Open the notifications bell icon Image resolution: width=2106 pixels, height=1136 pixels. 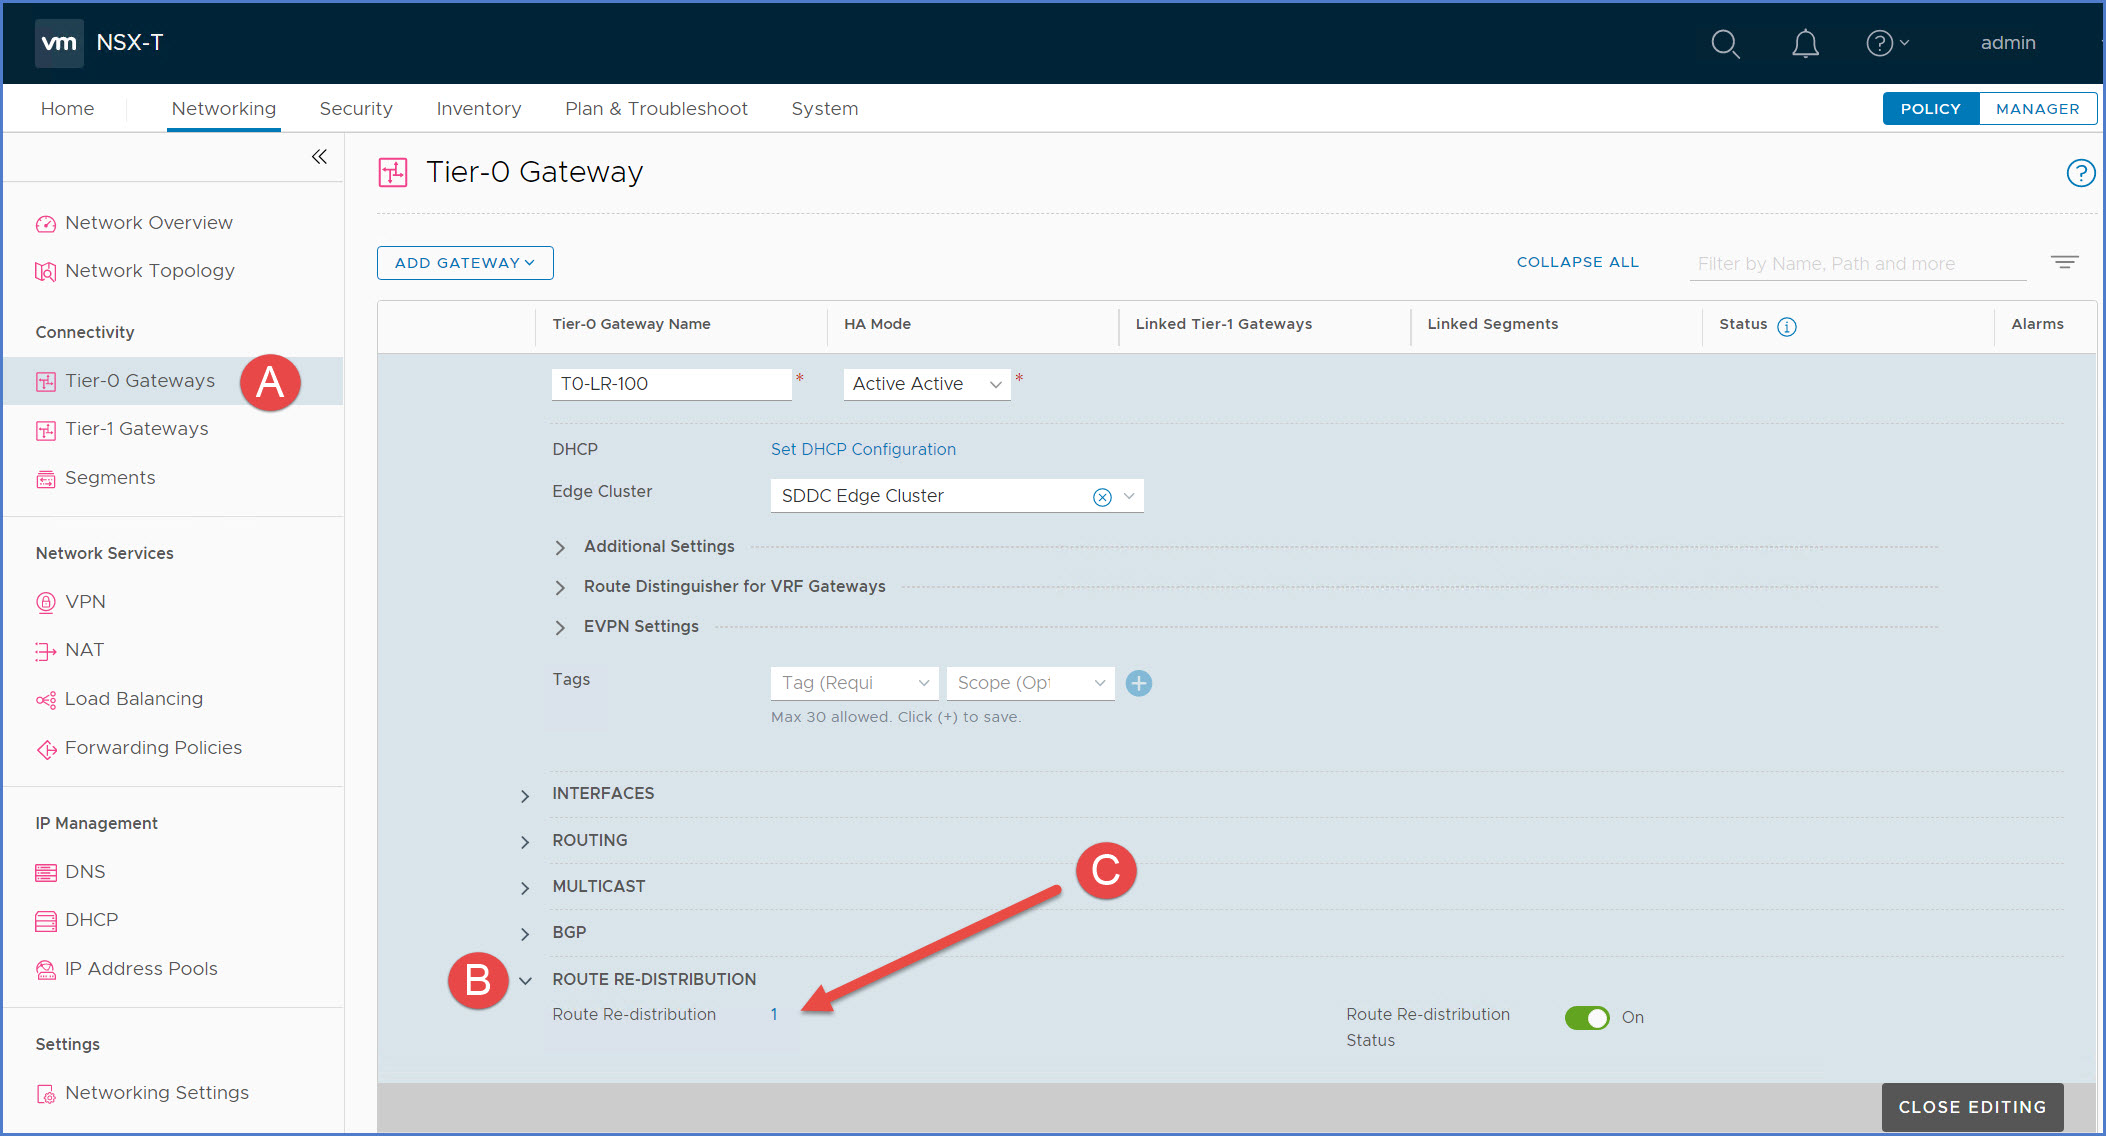pos(1805,44)
